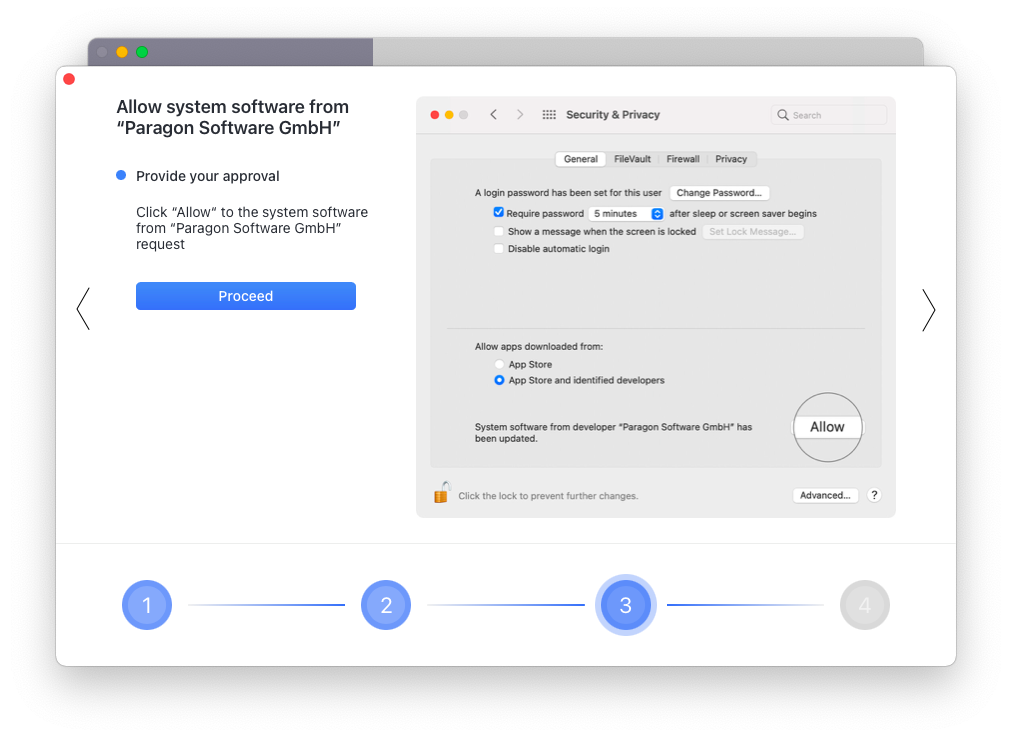This screenshot has width=1012, height=740.
Task: Click the blue Proceed button
Action: [245, 295]
